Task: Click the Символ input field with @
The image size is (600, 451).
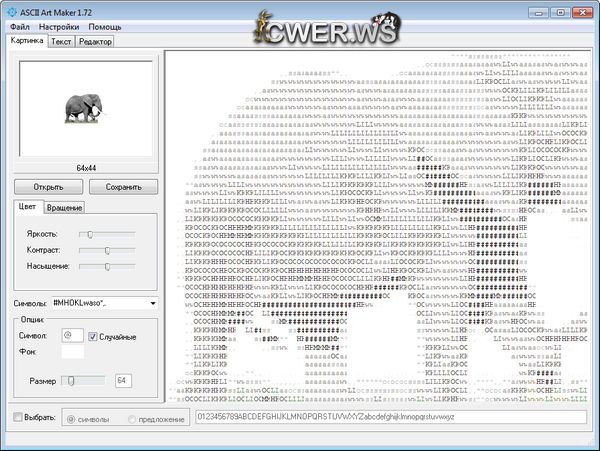Action: pyautogui.click(x=72, y=335)
